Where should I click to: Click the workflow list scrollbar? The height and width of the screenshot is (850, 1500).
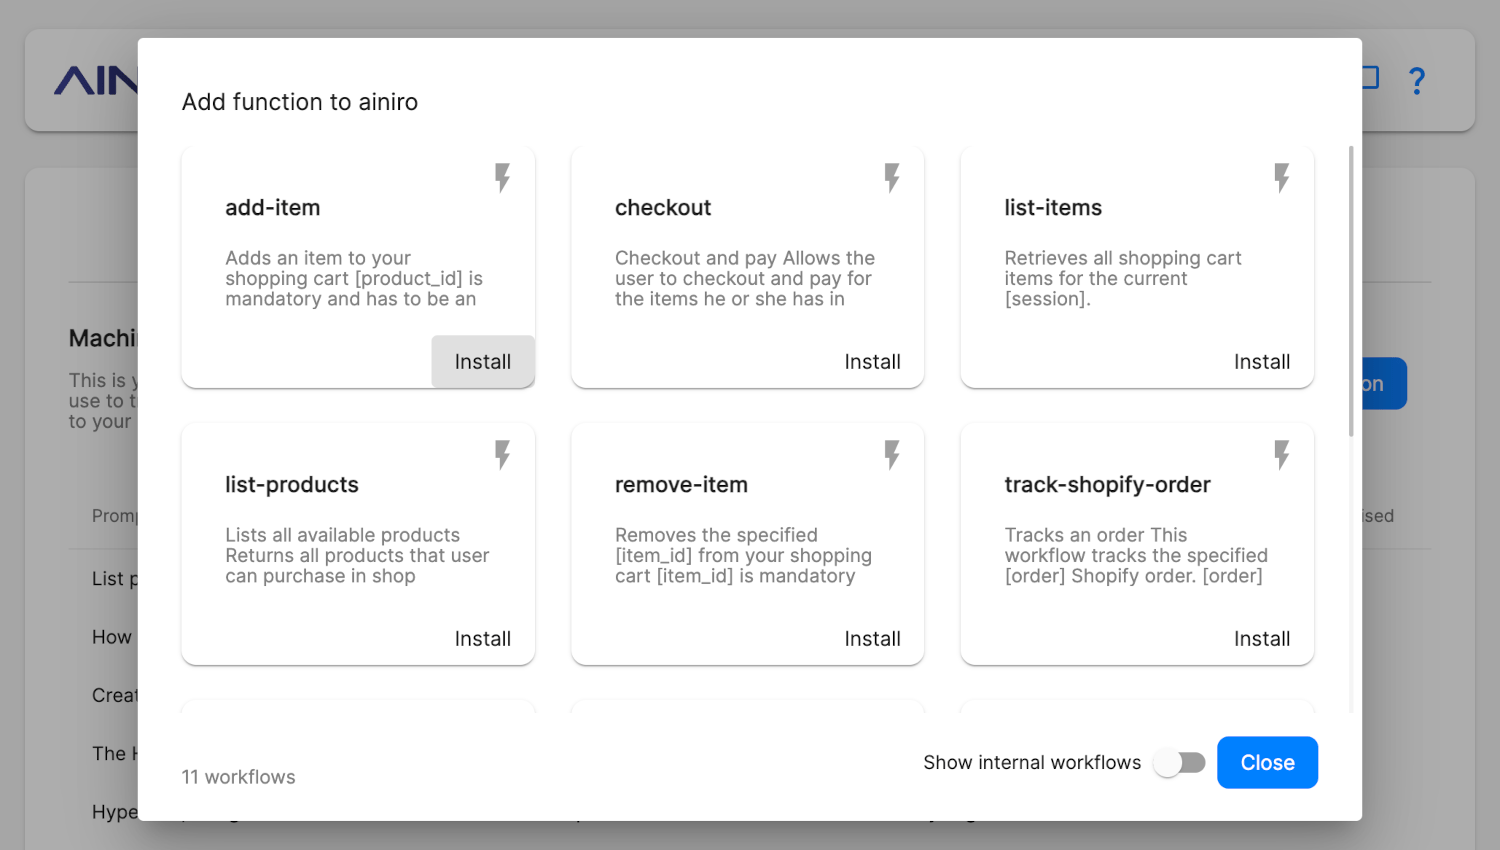pyautogui.click(x=1351, y=291)
